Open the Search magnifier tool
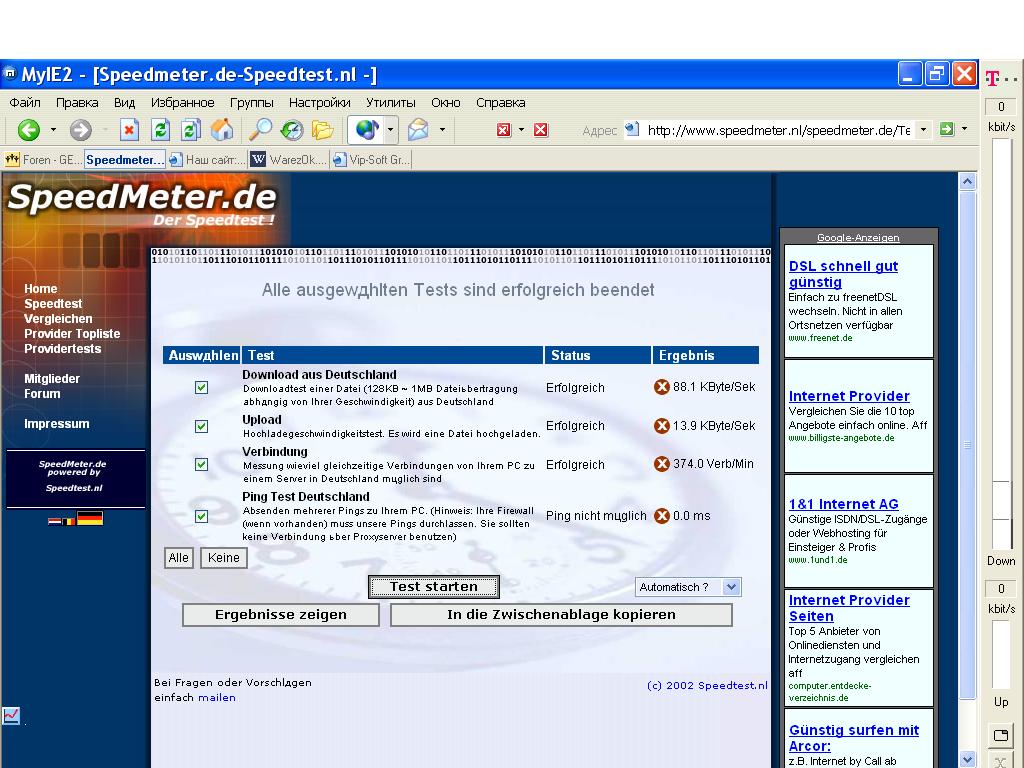Image resolution: width=1024 pixels, height=768 pixels. pyautogui.click(x=261, y=130)
